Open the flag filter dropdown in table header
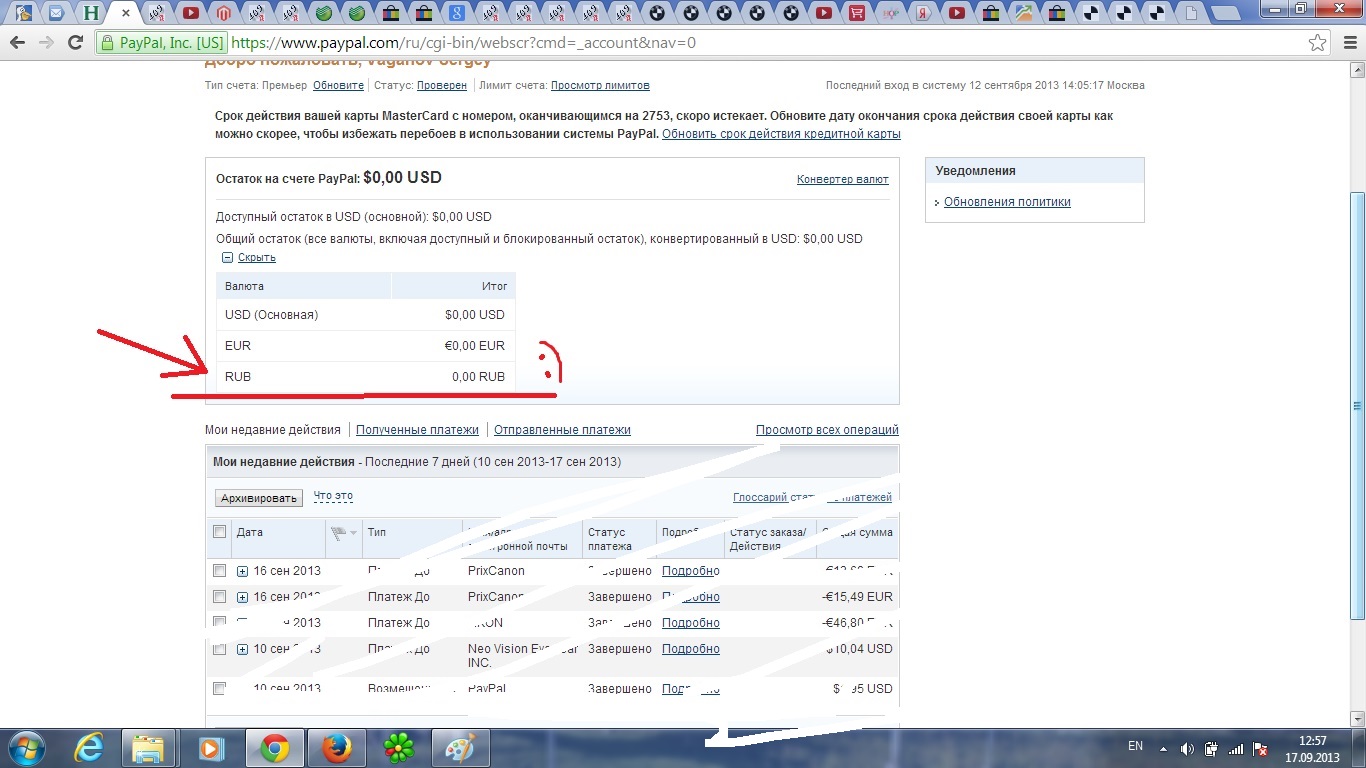 [343, 533]
